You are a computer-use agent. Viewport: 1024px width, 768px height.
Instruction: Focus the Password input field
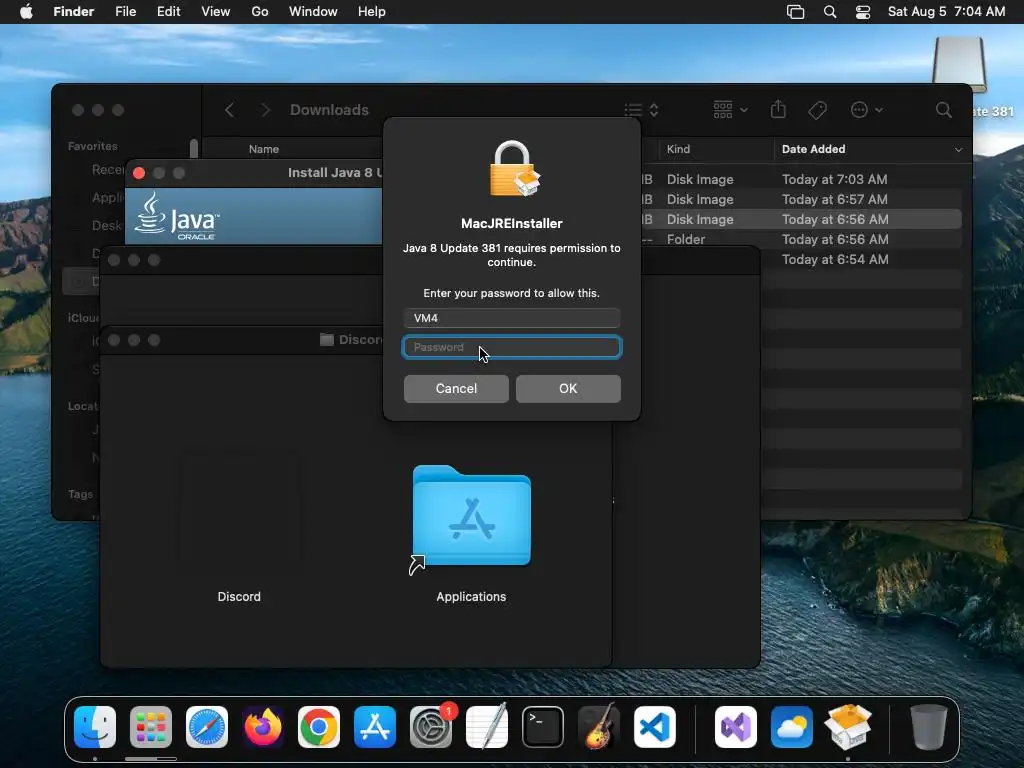tap(512, 347)
